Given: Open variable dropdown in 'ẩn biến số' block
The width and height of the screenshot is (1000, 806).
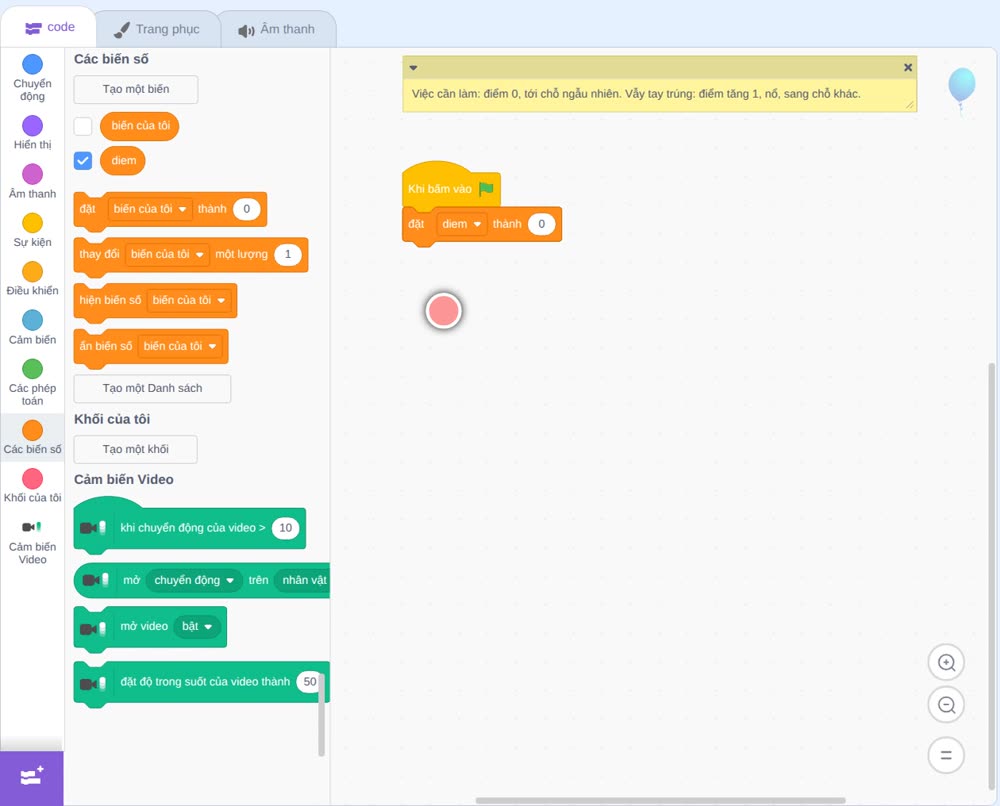Looking at the screenshot, I should pyautogui.click(x=180, y=346).
